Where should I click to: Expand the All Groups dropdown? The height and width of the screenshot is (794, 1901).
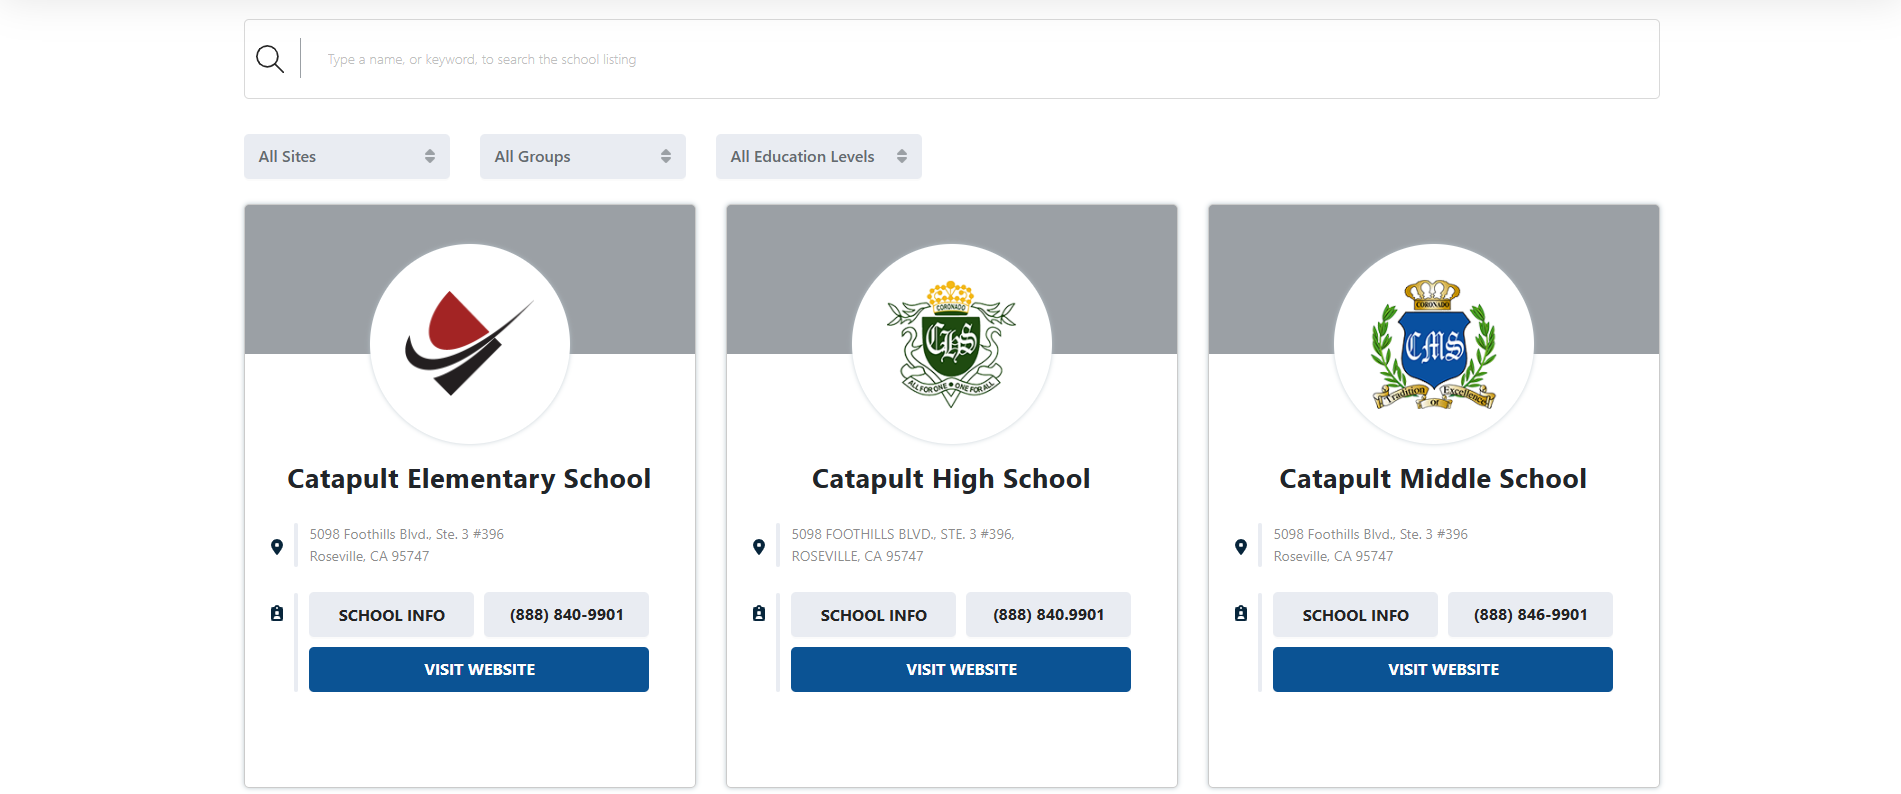(x=583, y=157)
